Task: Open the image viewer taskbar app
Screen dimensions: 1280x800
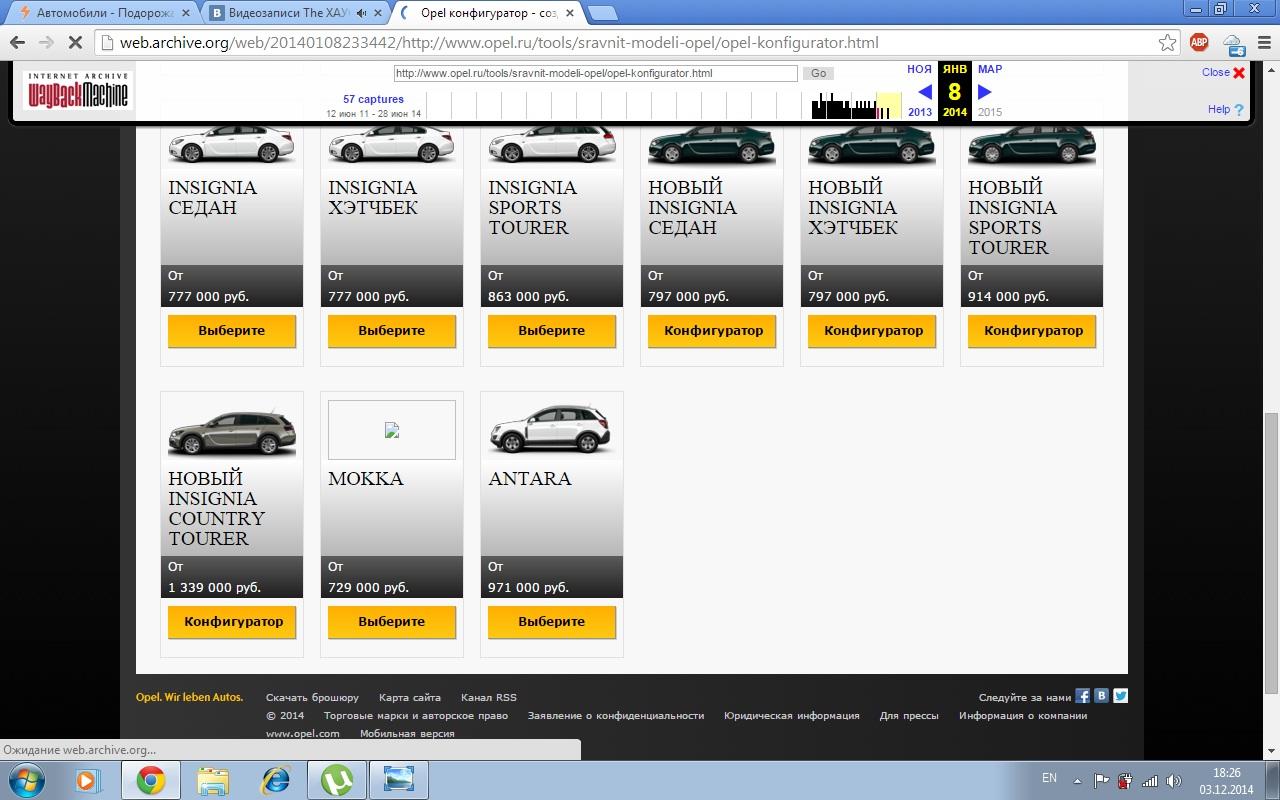Action: click(x=399, y=779)
